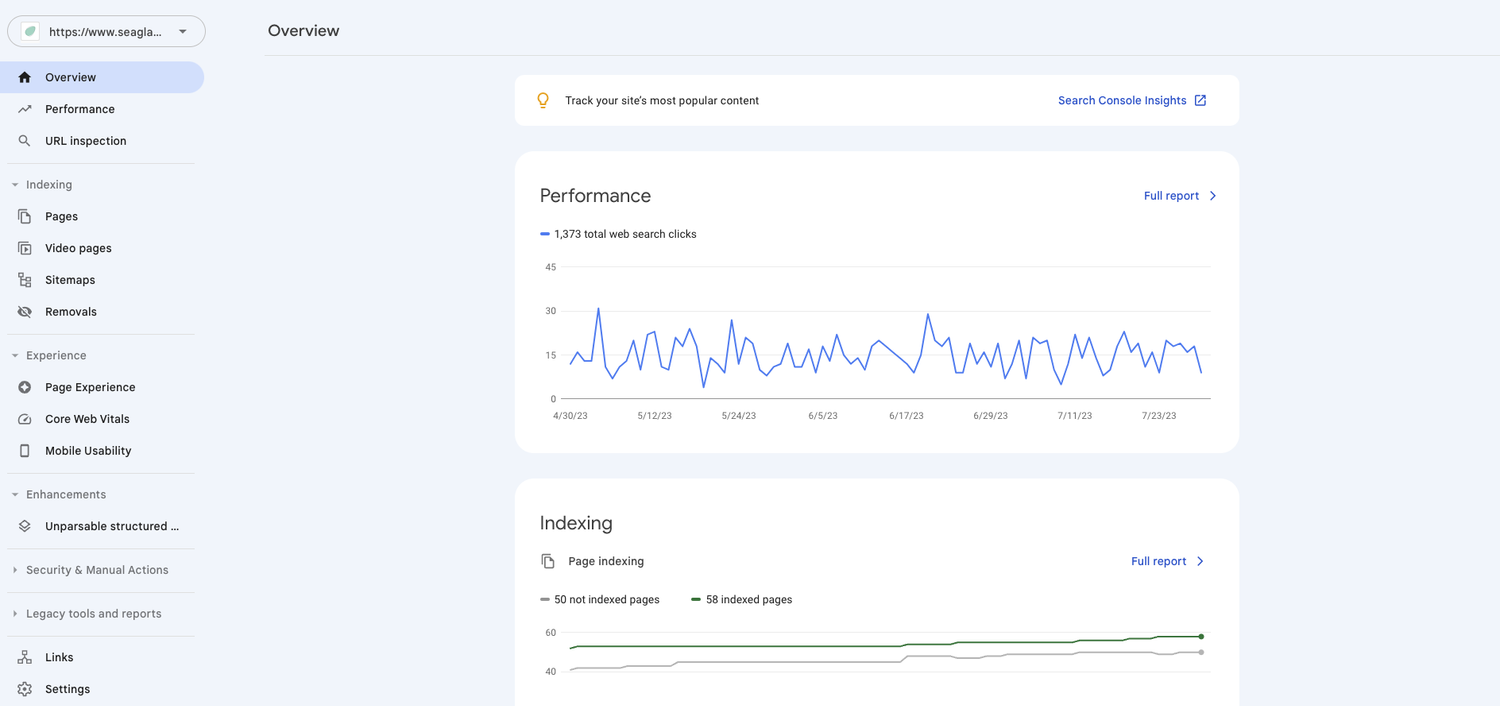Click the last indexed pages data point

[x=1201, y=635]
